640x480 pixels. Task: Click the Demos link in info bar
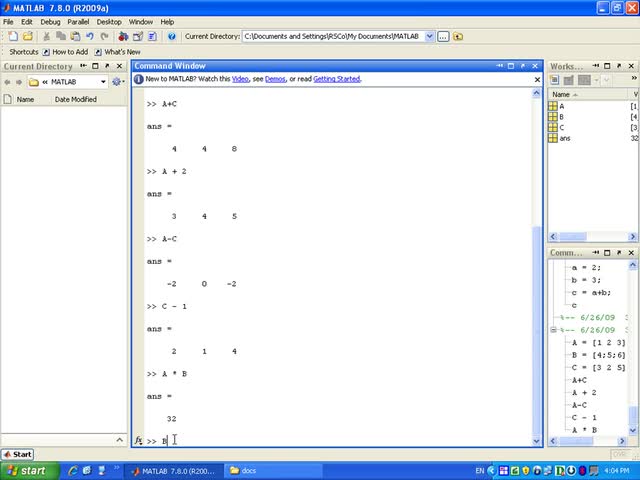click(275, 79)
